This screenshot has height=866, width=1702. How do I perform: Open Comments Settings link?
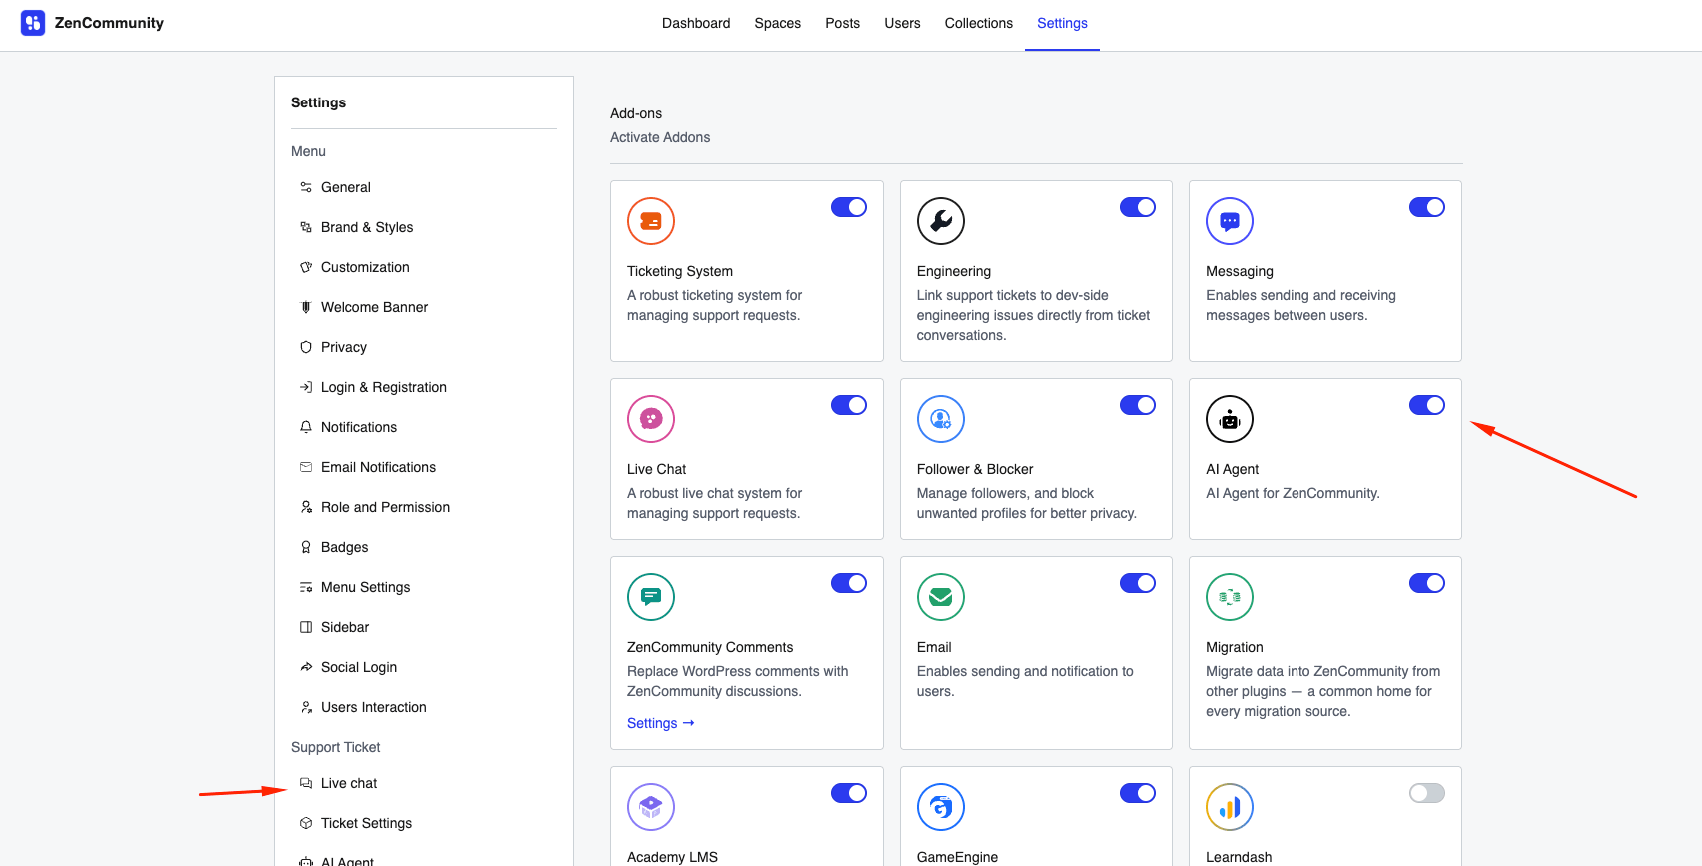pos(661,723)
